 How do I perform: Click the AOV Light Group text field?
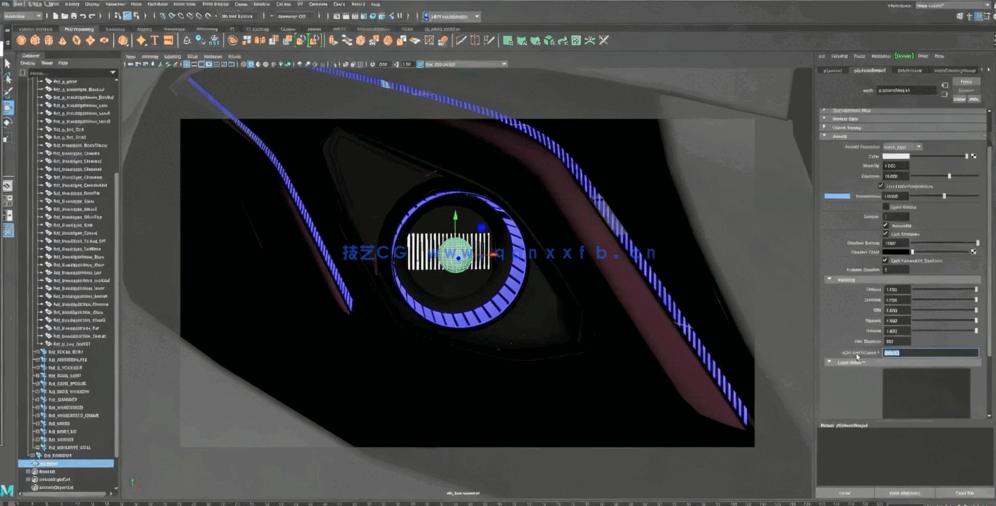[930, 353]
